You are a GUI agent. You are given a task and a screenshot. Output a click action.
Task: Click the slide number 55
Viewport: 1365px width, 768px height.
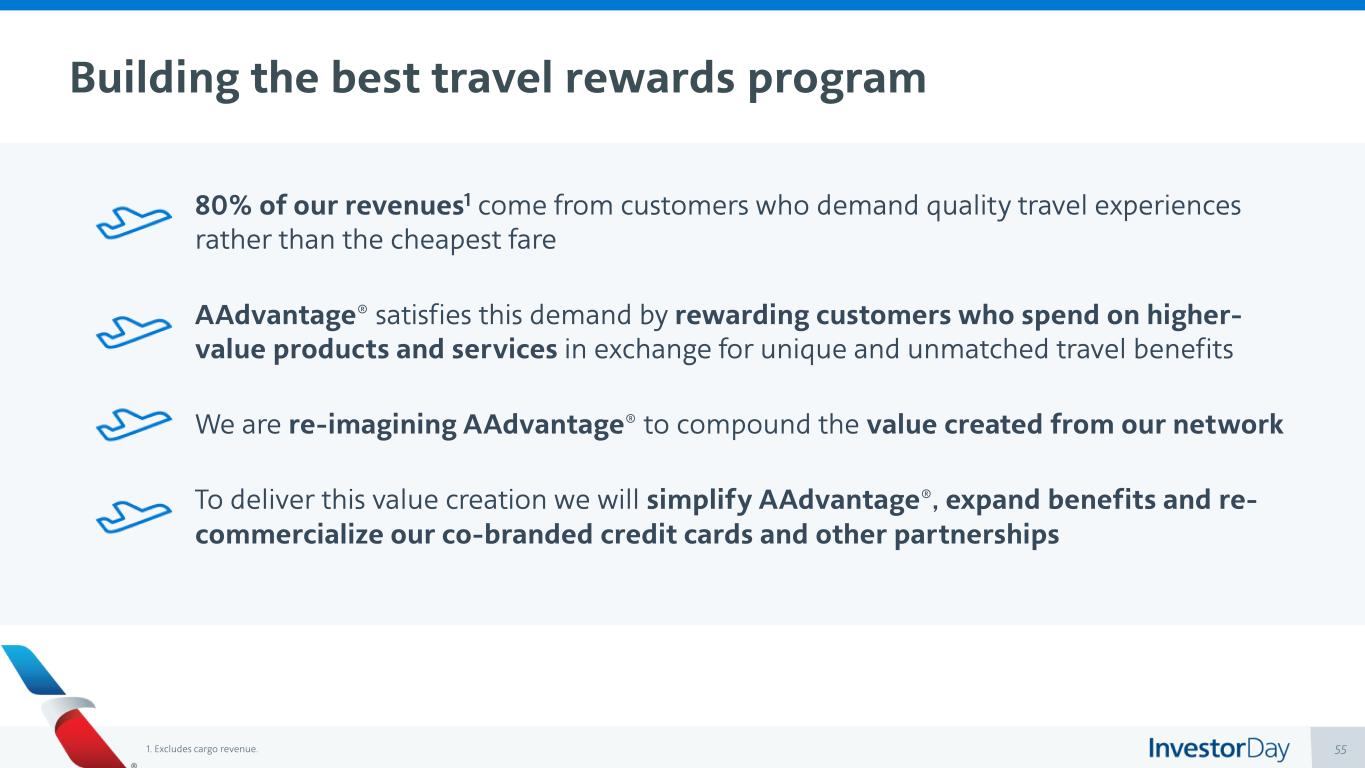[1340, 749]
